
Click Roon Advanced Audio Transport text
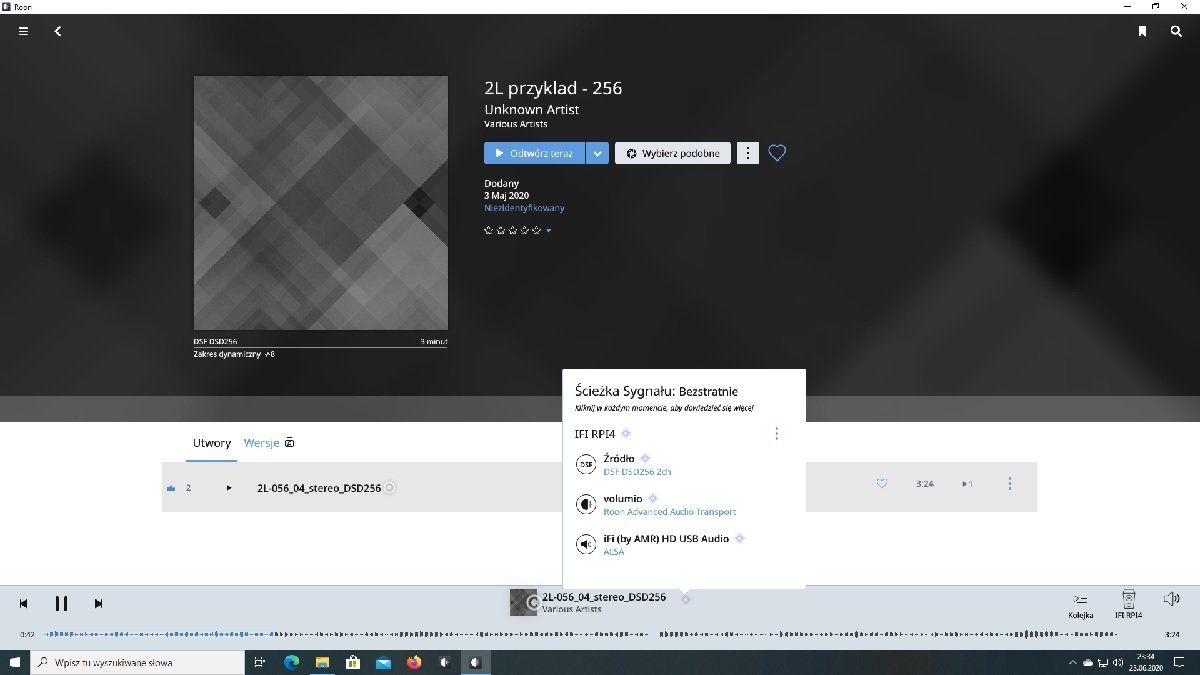[669, 511]
